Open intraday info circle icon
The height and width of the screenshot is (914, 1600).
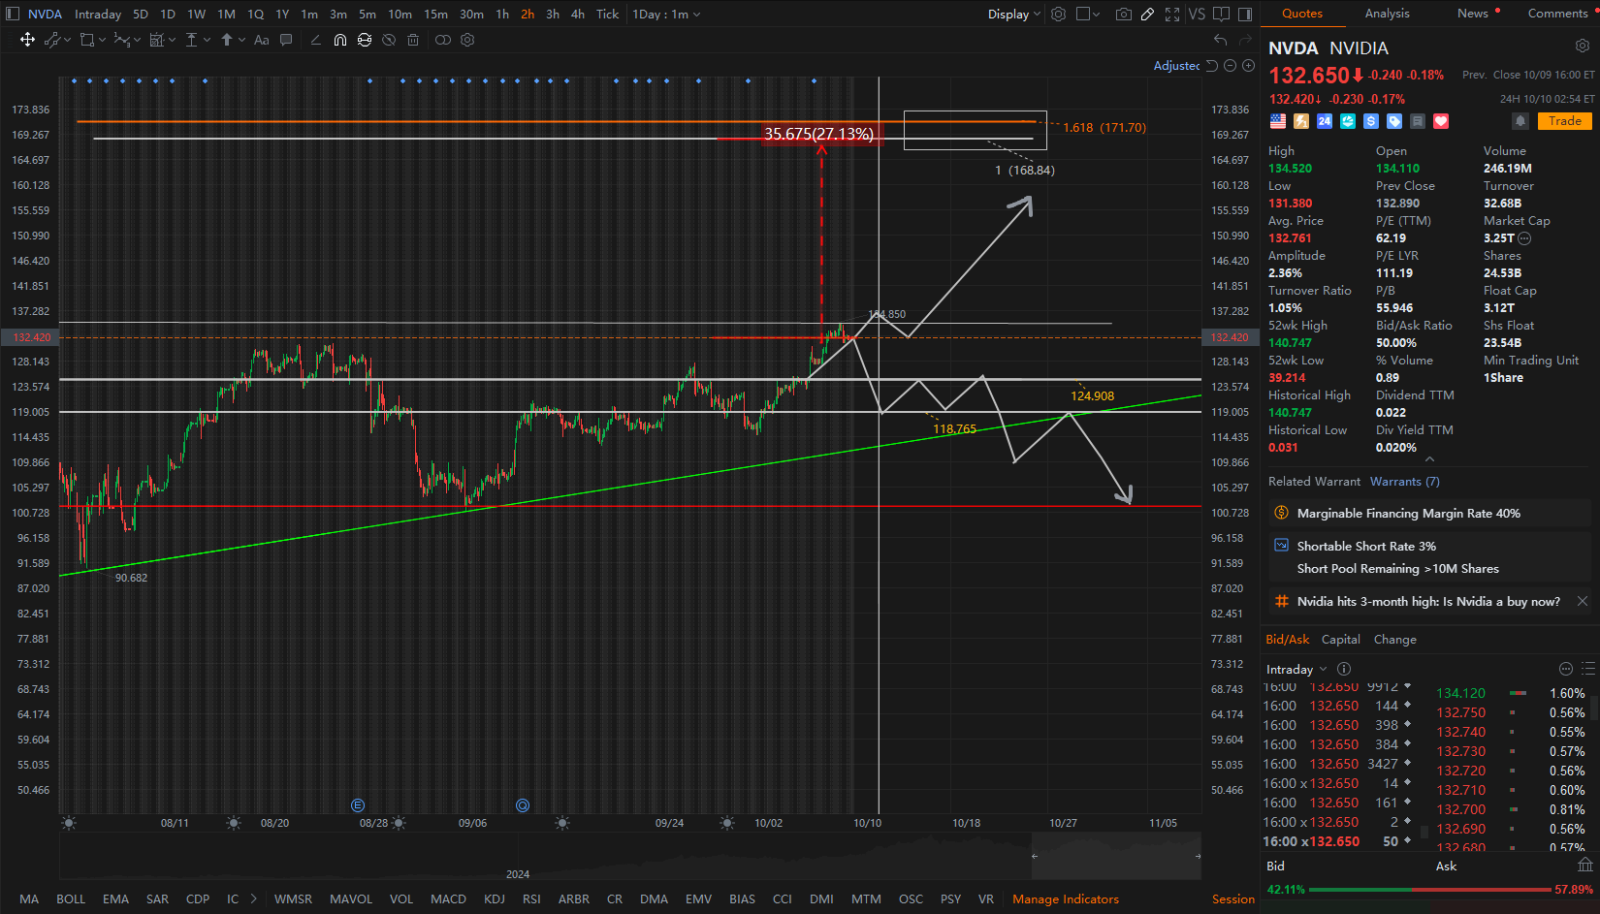[x=1344, y=669]
